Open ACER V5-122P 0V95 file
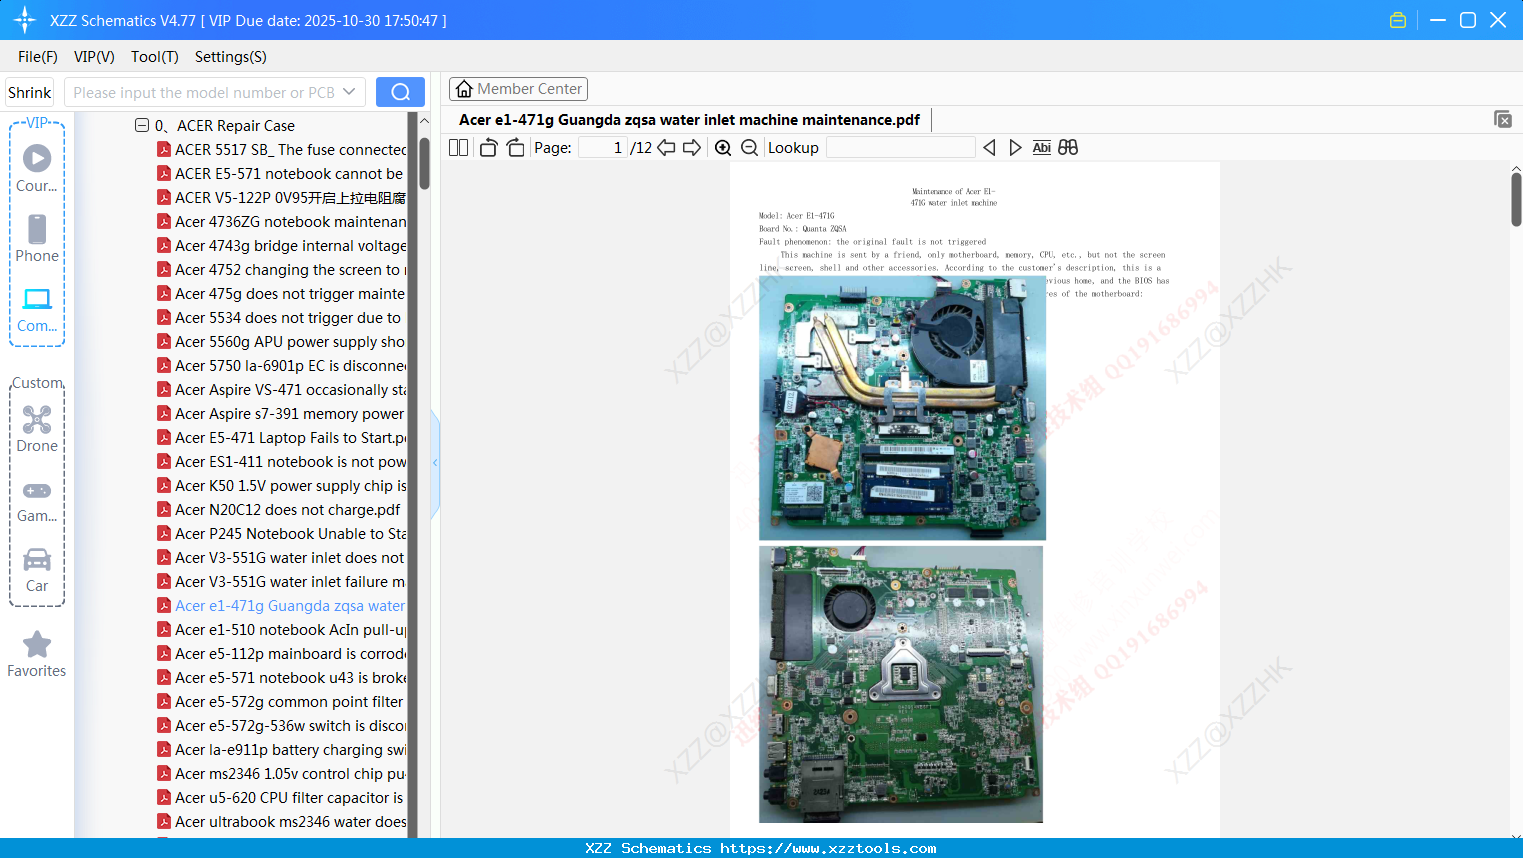 pyautogui.click(x=290, y=197)
